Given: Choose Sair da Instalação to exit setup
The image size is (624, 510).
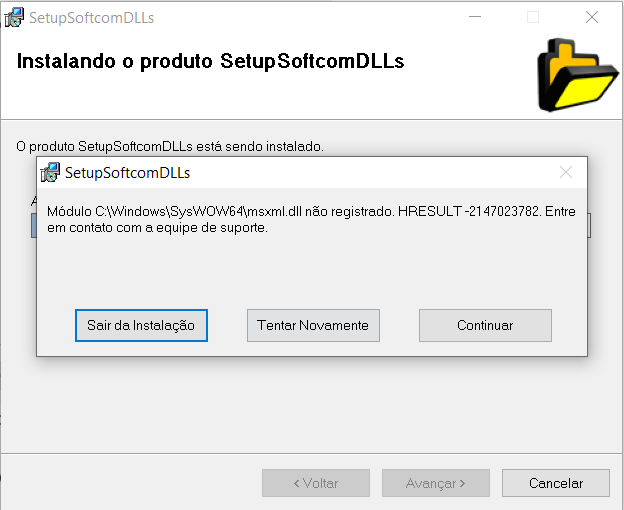Looking at the screenshot, I should [141, 325].
